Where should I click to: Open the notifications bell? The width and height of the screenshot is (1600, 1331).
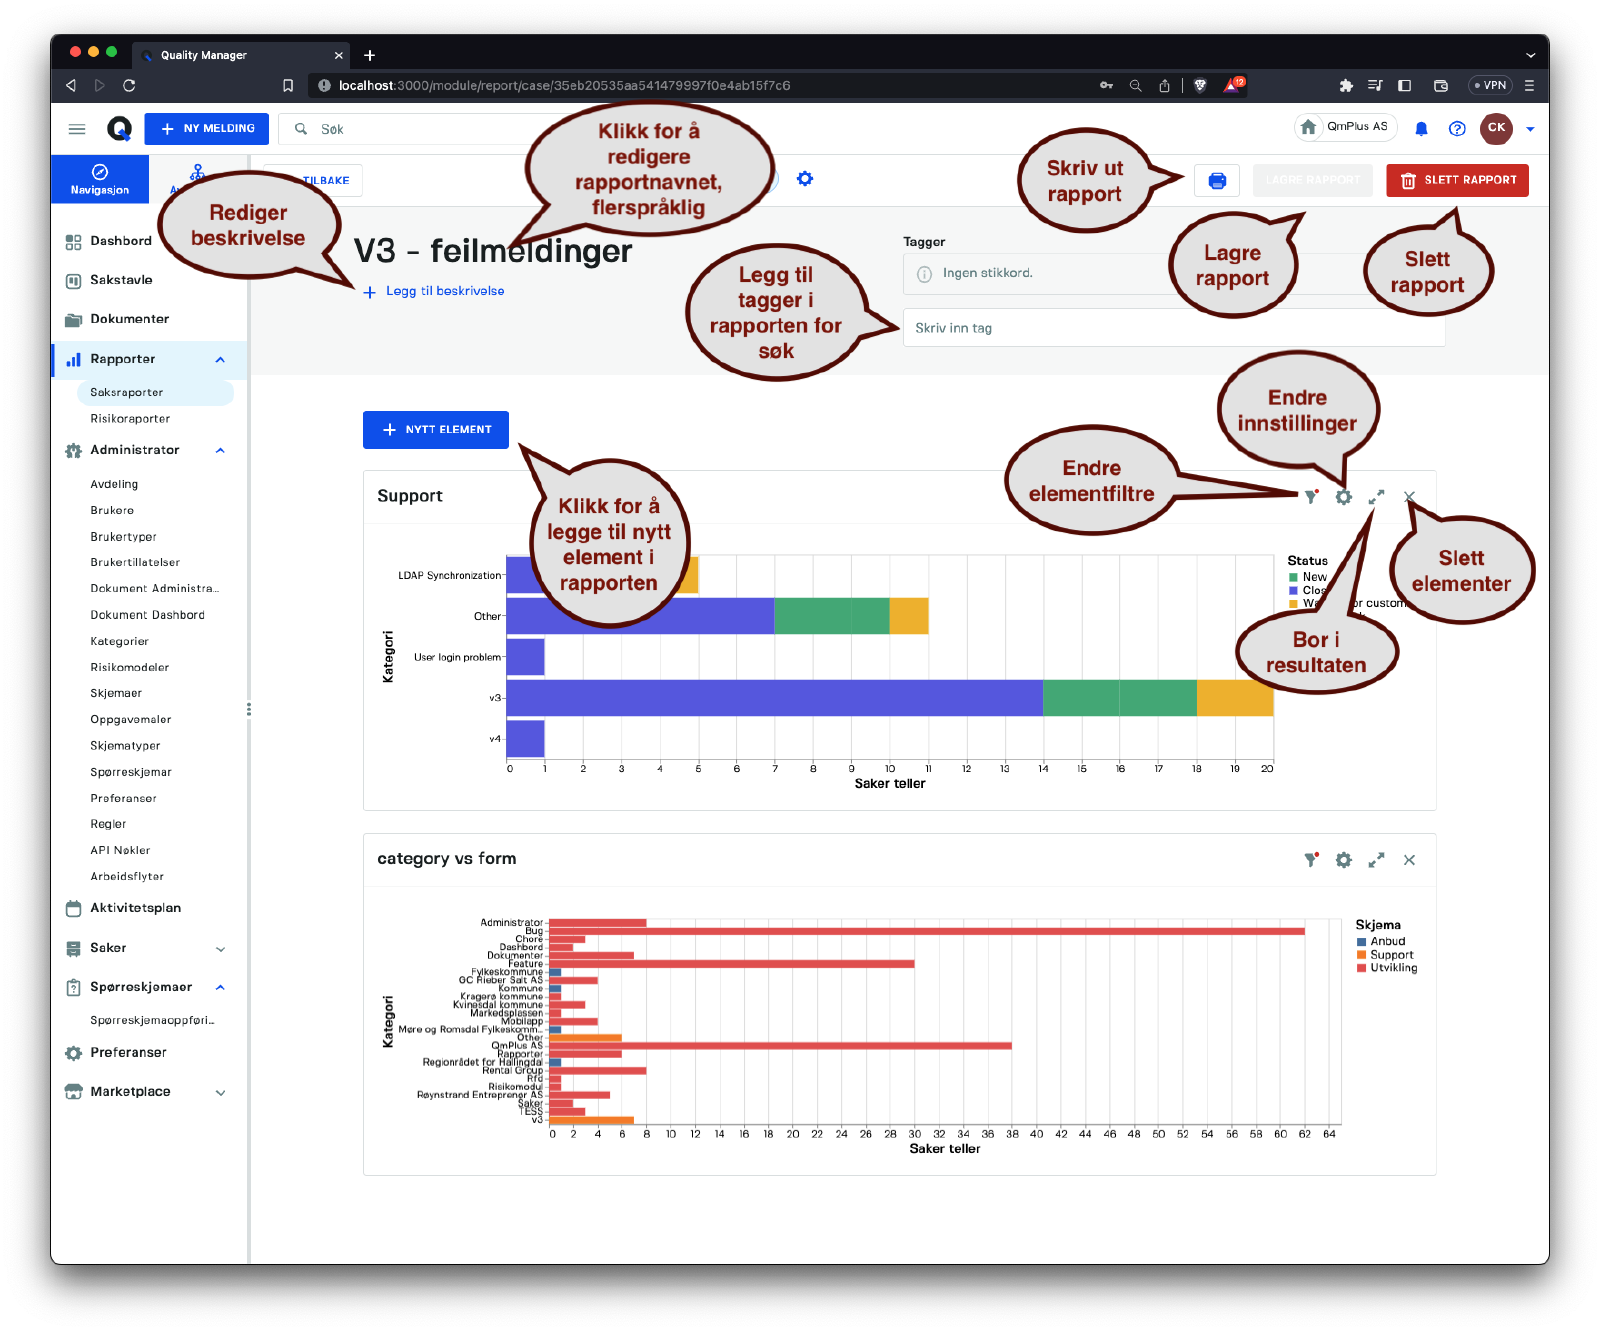(x=1421, y=129)
